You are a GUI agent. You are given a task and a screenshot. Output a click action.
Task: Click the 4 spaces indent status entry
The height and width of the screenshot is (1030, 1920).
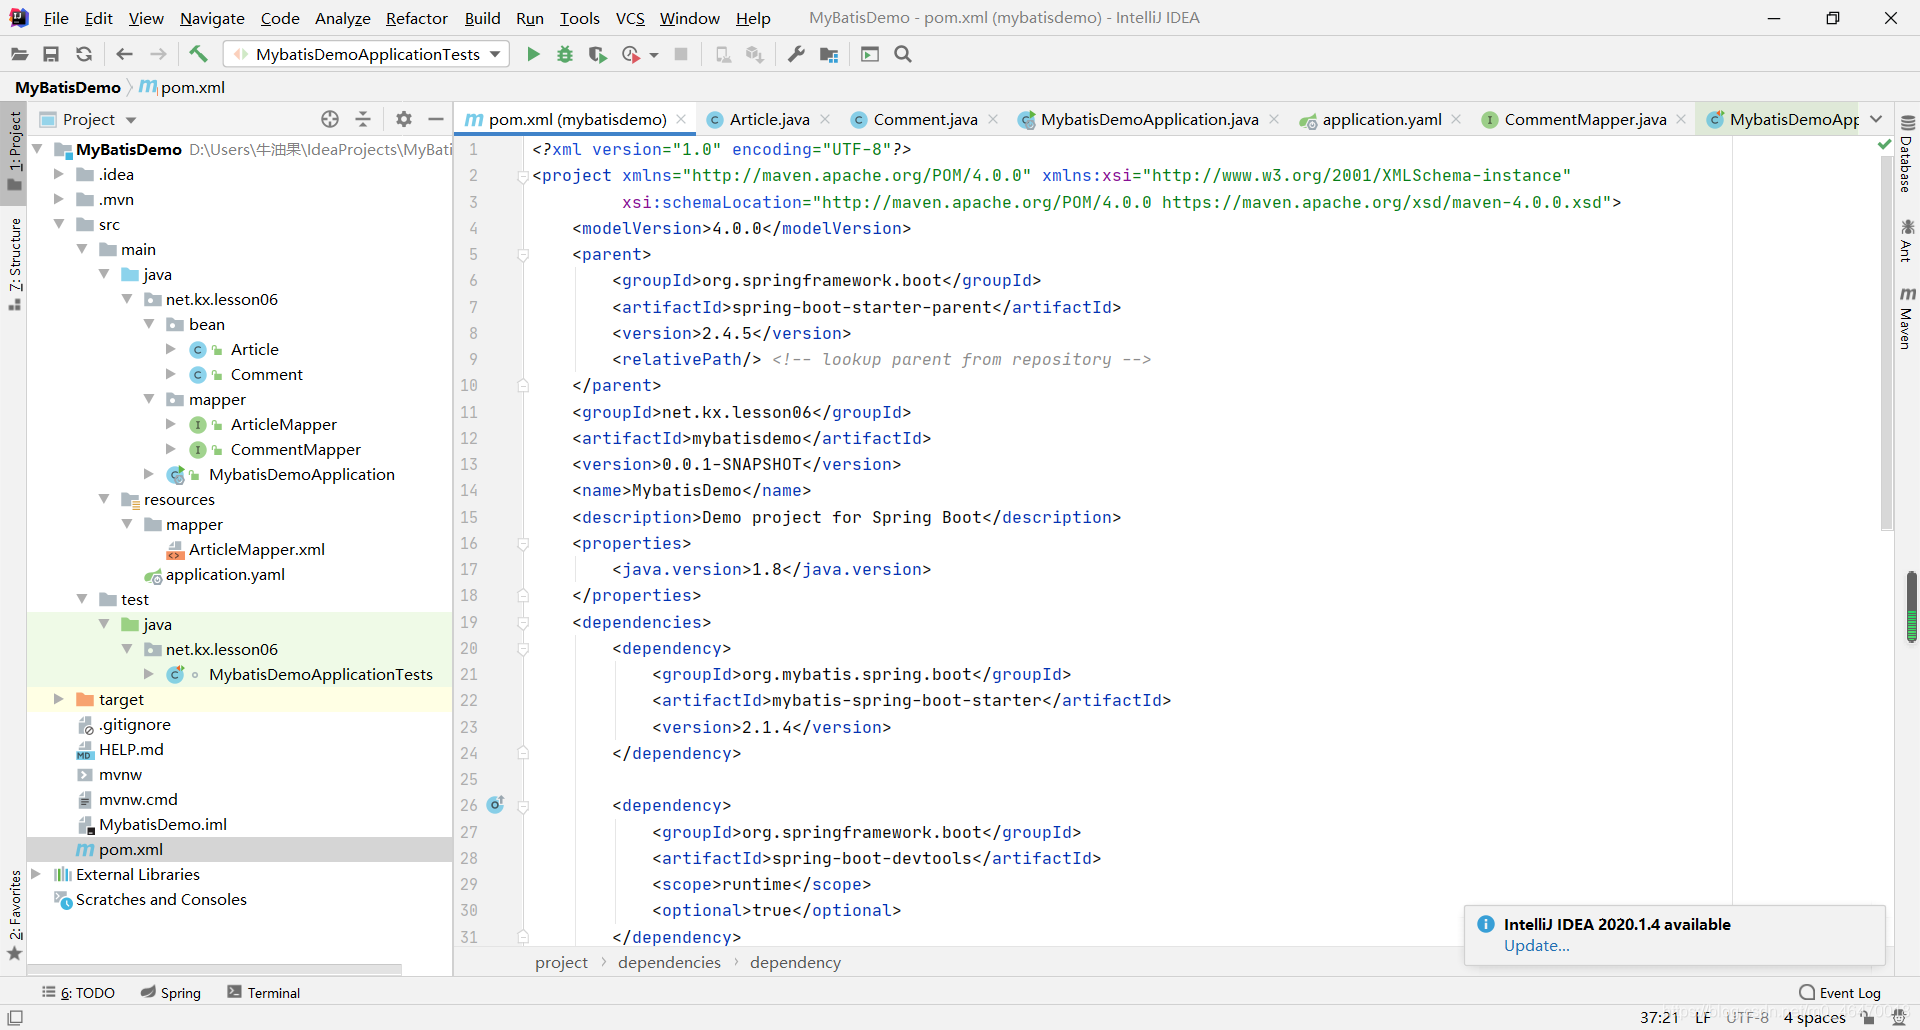[1814, 1017]
